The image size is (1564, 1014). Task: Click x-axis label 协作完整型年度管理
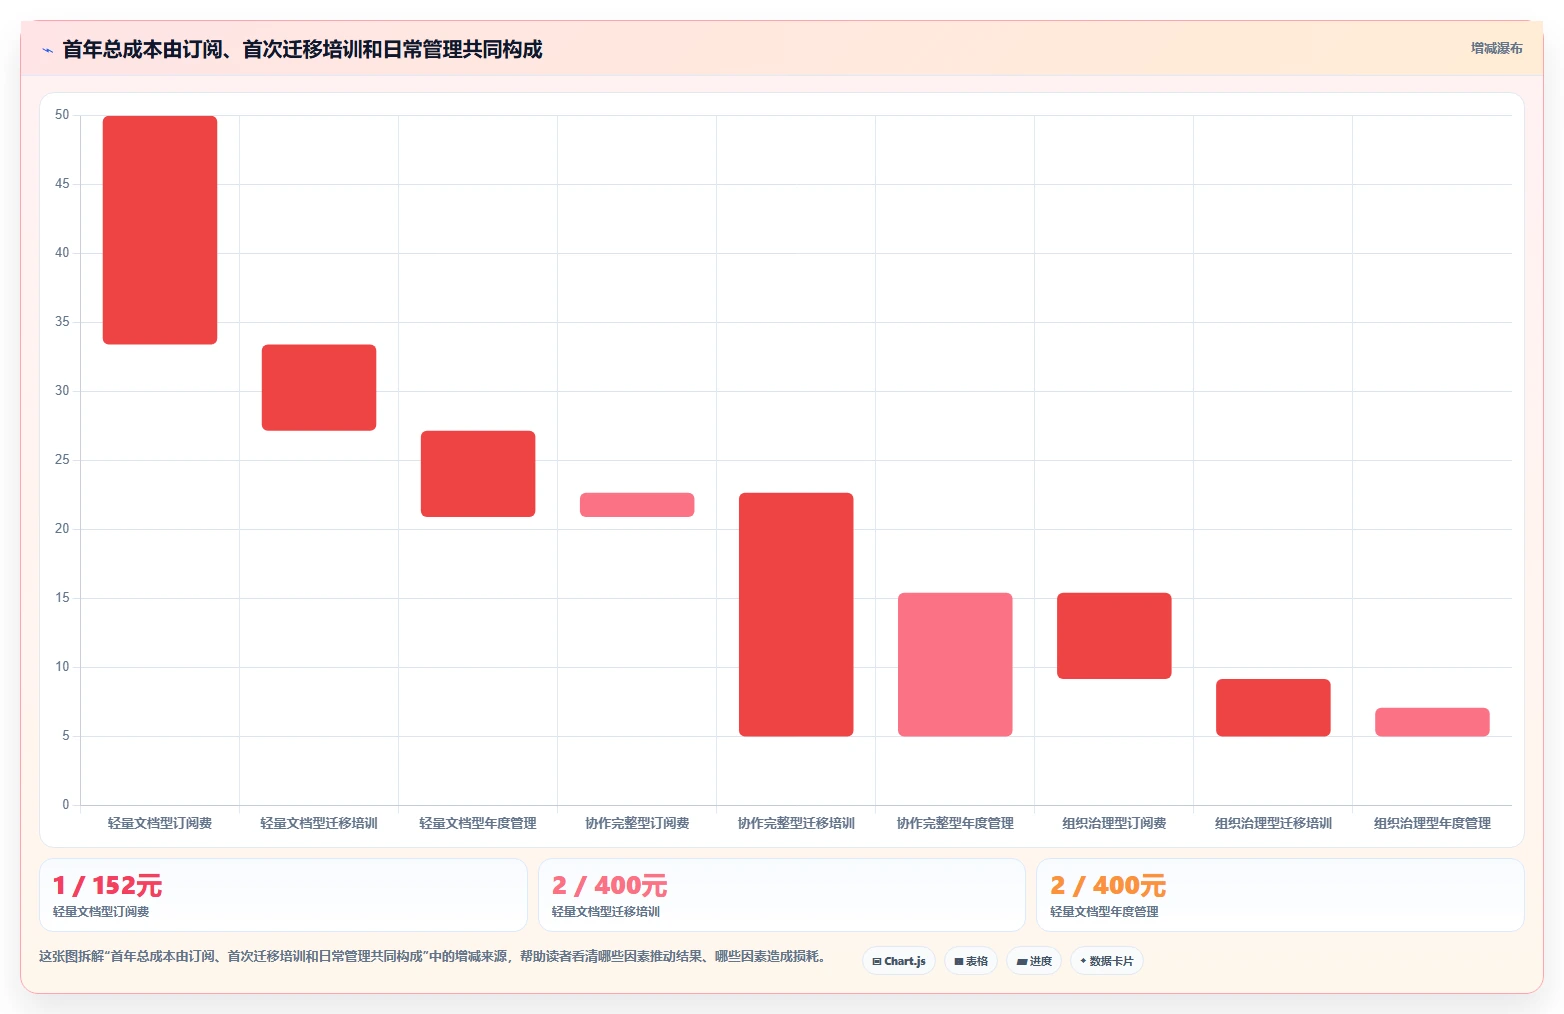pos(955,823)
